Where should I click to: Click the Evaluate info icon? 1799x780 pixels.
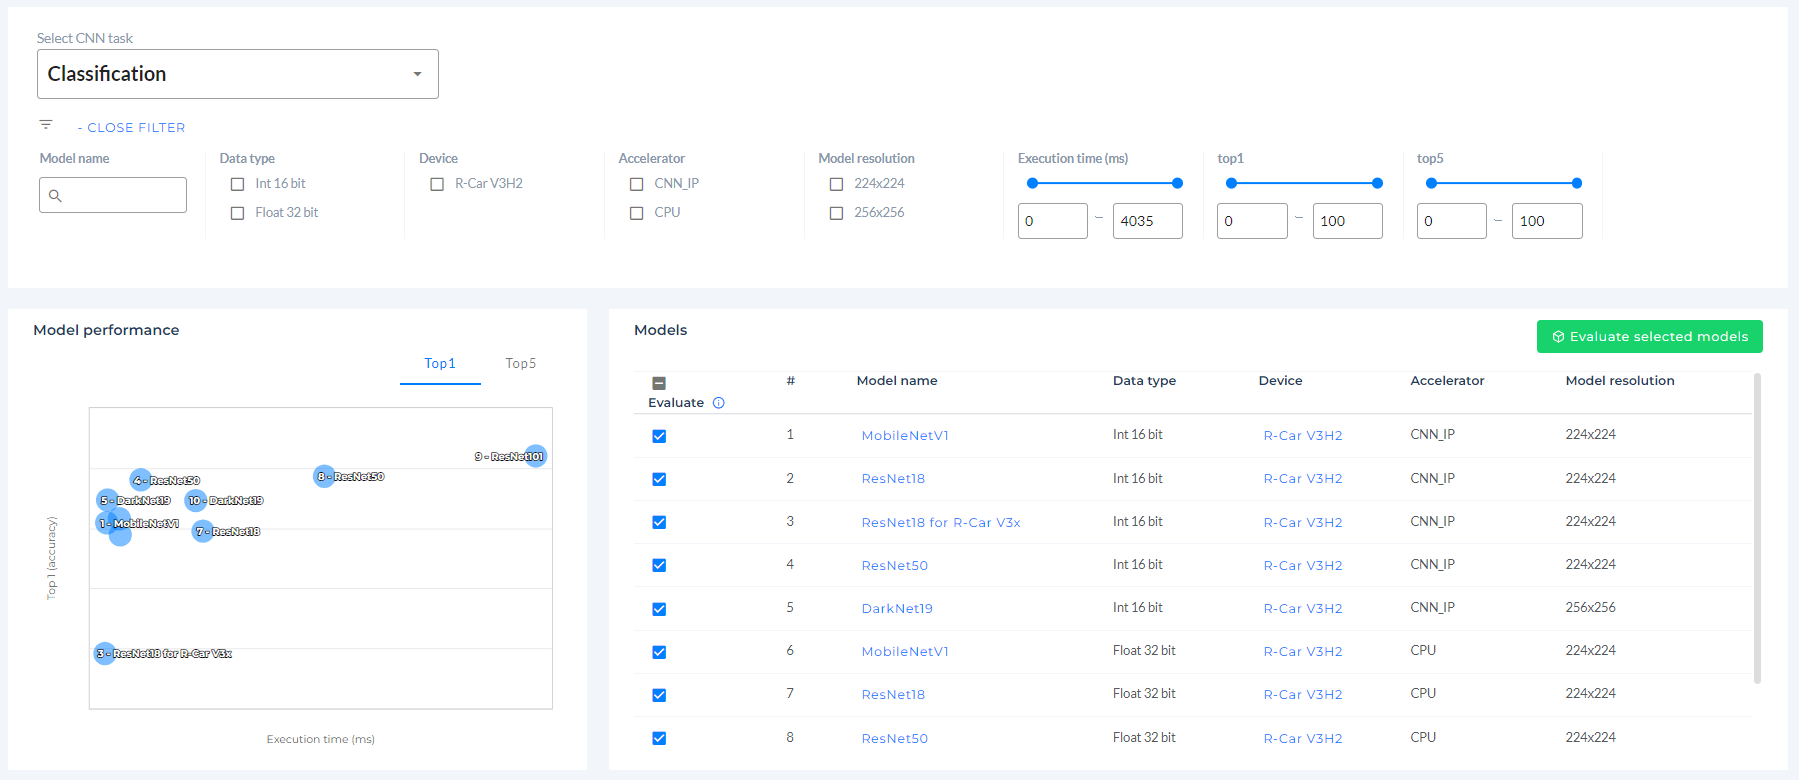(718, 403)
